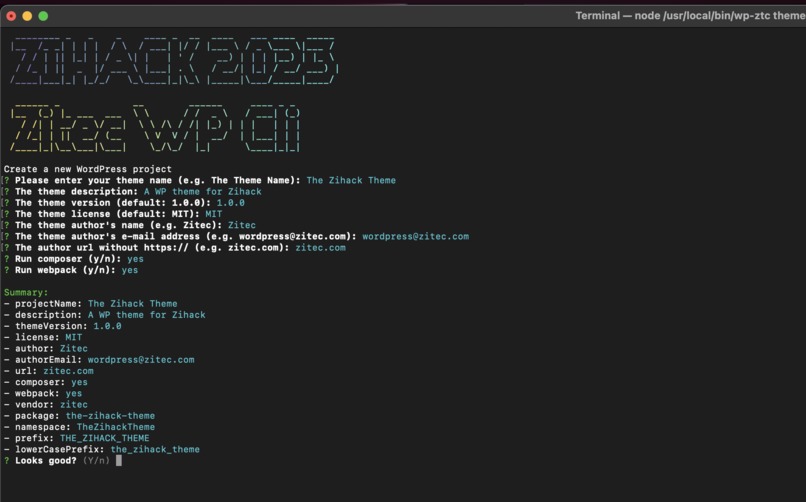Click the summary 'namespace: TheZihackTheme' row

[x=79, y=427]
